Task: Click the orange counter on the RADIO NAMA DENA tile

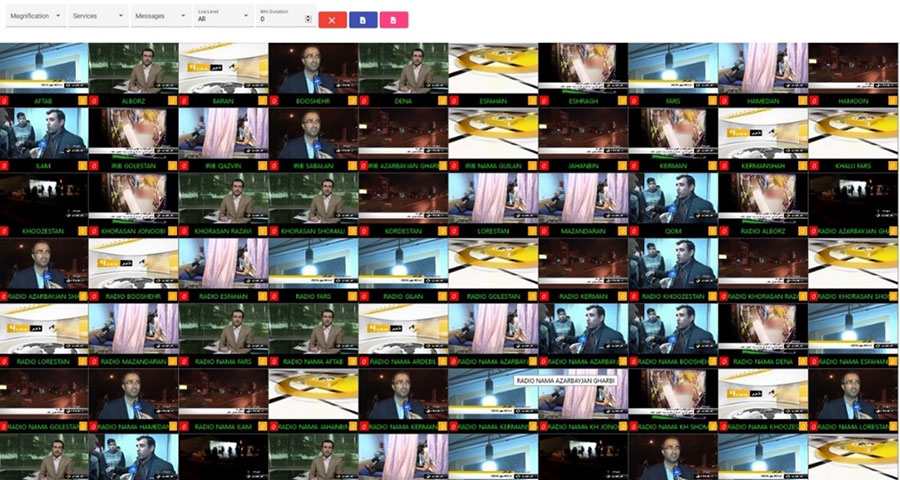Action: pos(802,362)
